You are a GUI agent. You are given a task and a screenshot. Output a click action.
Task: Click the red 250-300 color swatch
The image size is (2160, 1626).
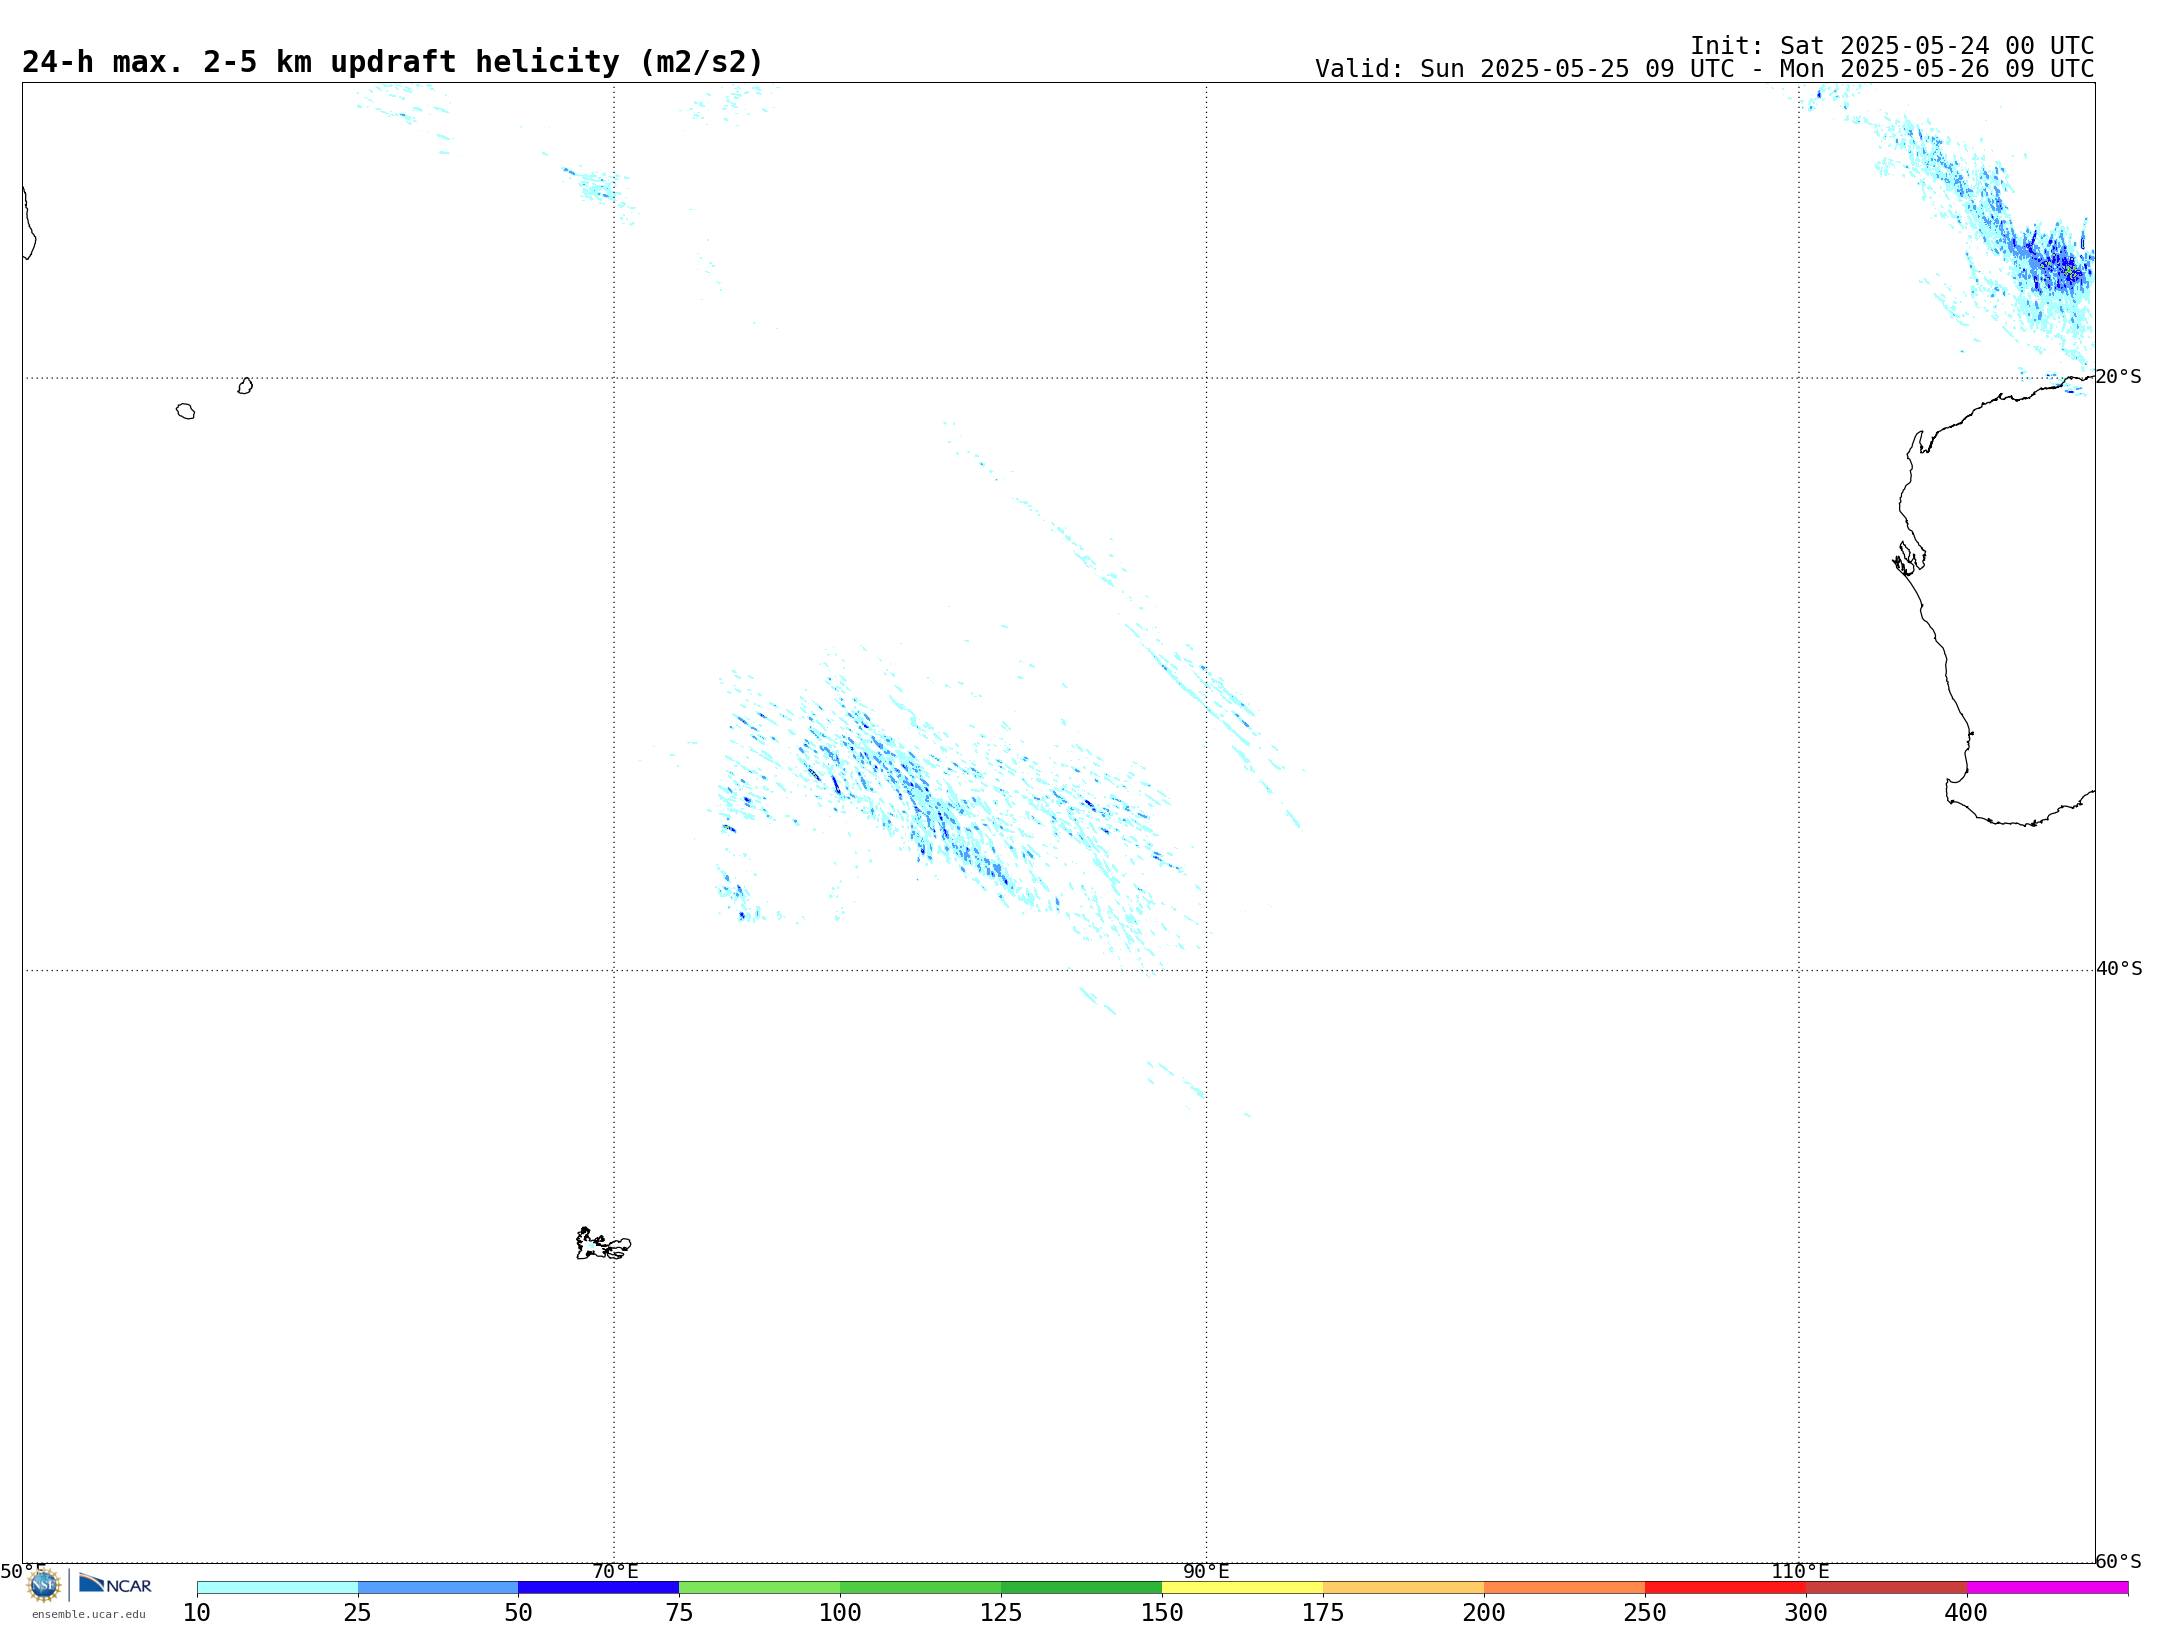point(1726,1588)
